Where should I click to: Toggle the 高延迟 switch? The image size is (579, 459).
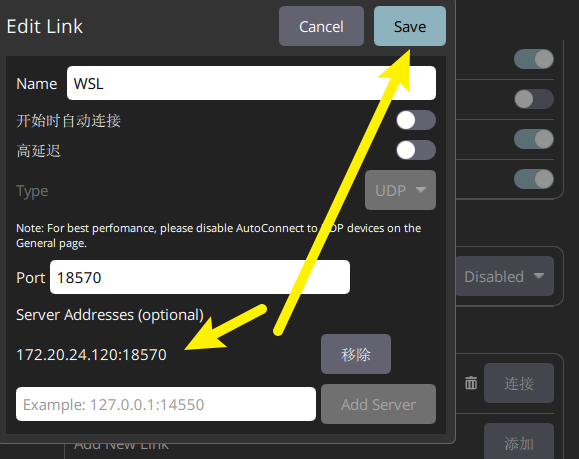pos(416,150)
